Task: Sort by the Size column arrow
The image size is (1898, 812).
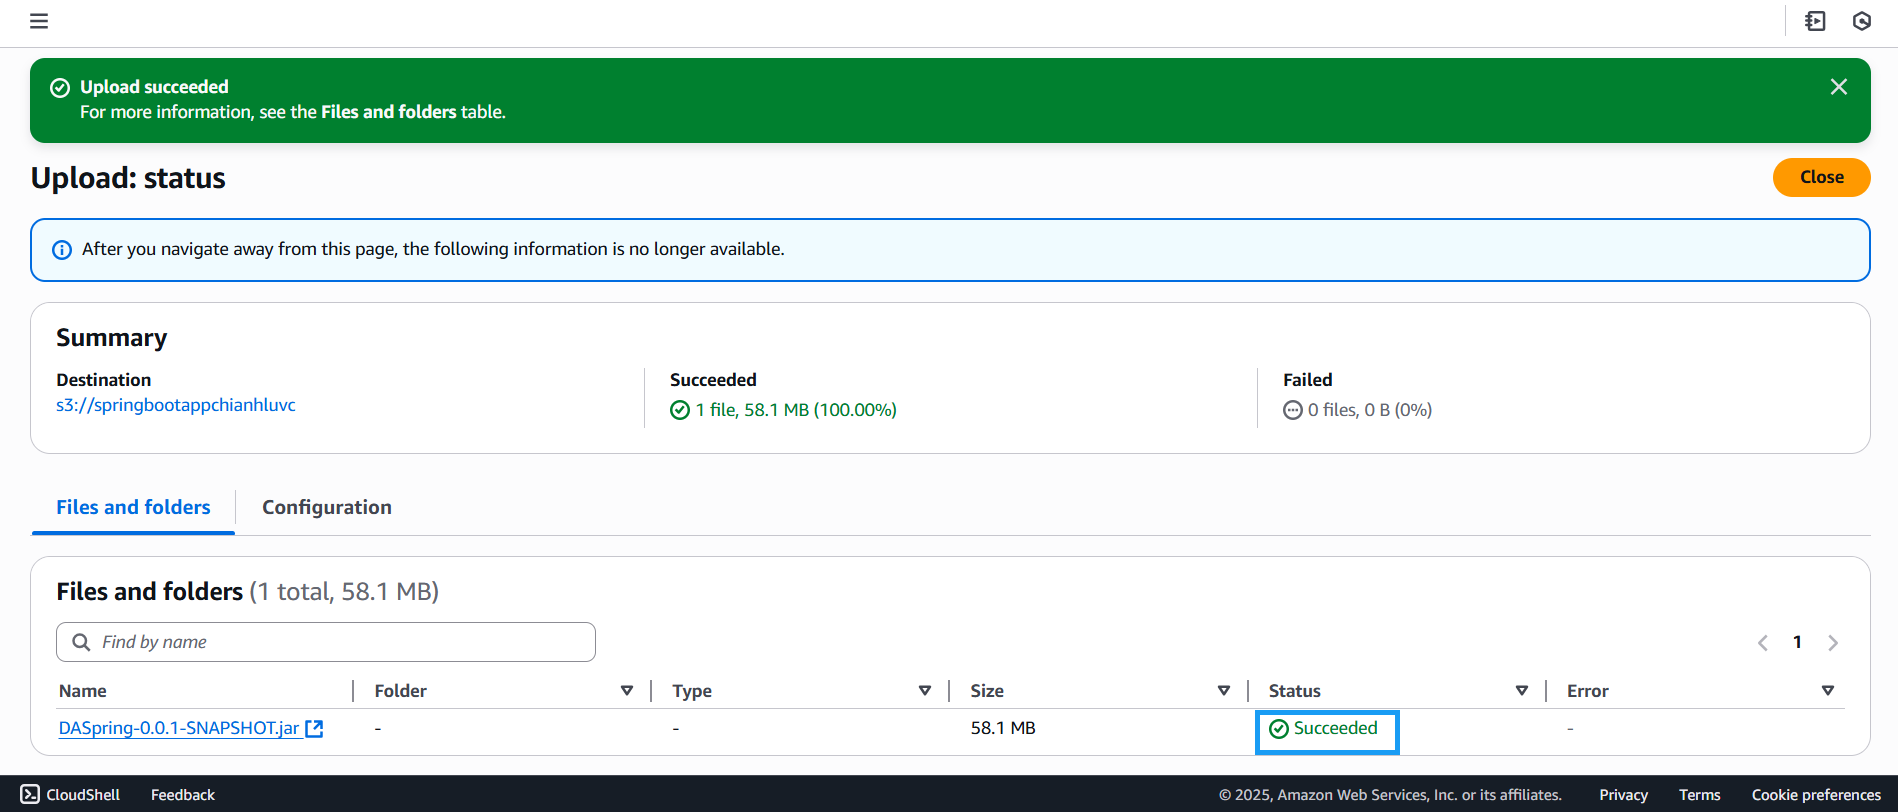Action: pos(1223,691)
